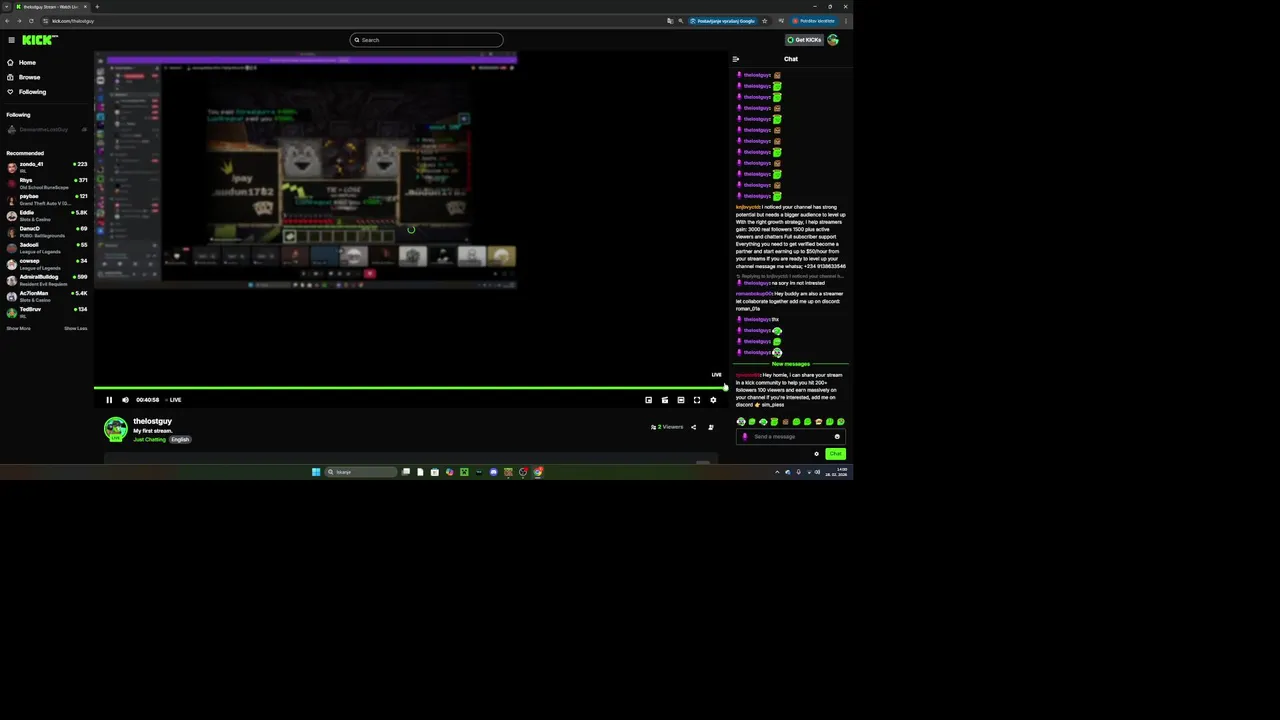Focus the Kick search box
Screen dimensions: 1280x720
[426, 40]
